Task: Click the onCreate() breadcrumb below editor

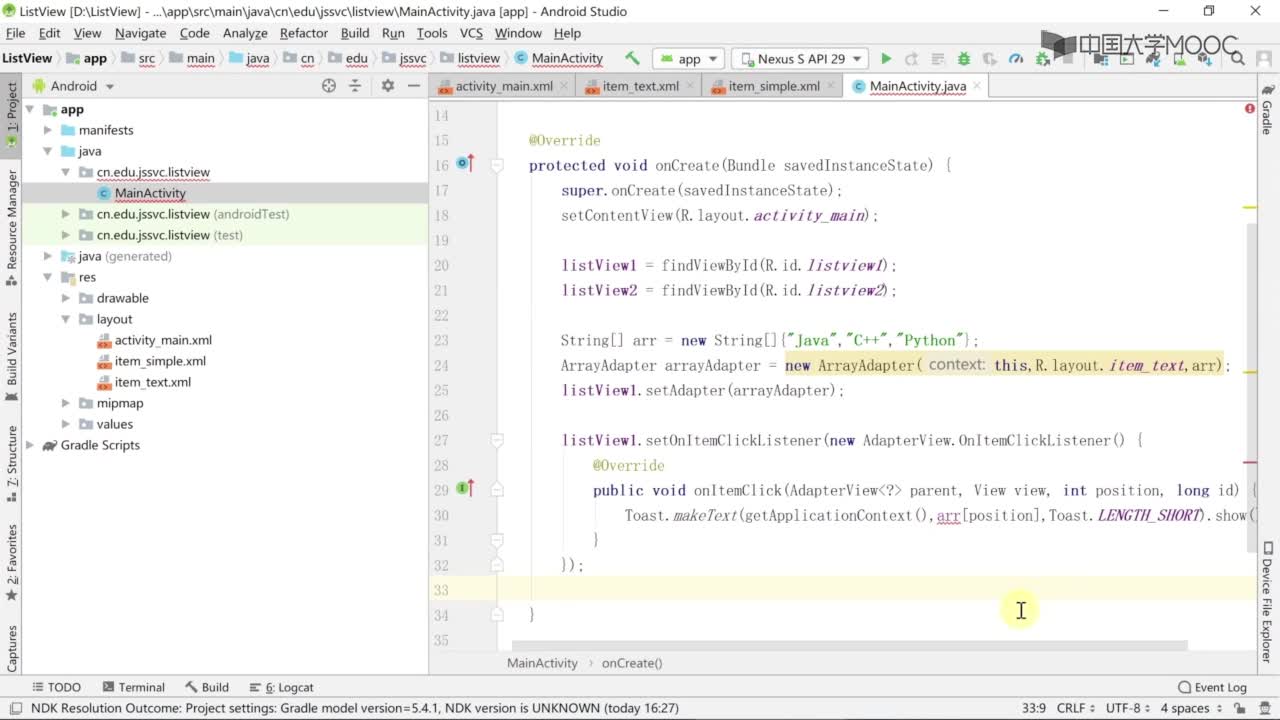Action: coord(632,663)
